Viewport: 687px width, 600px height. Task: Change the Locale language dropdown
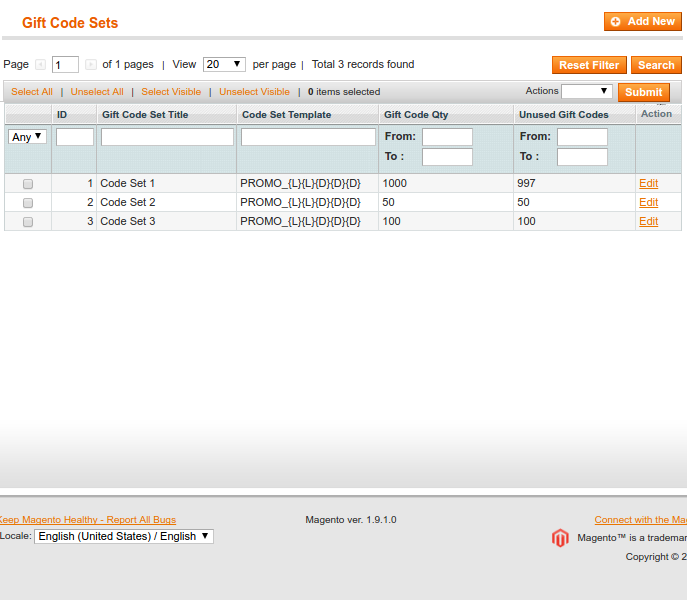pos(124,536)
